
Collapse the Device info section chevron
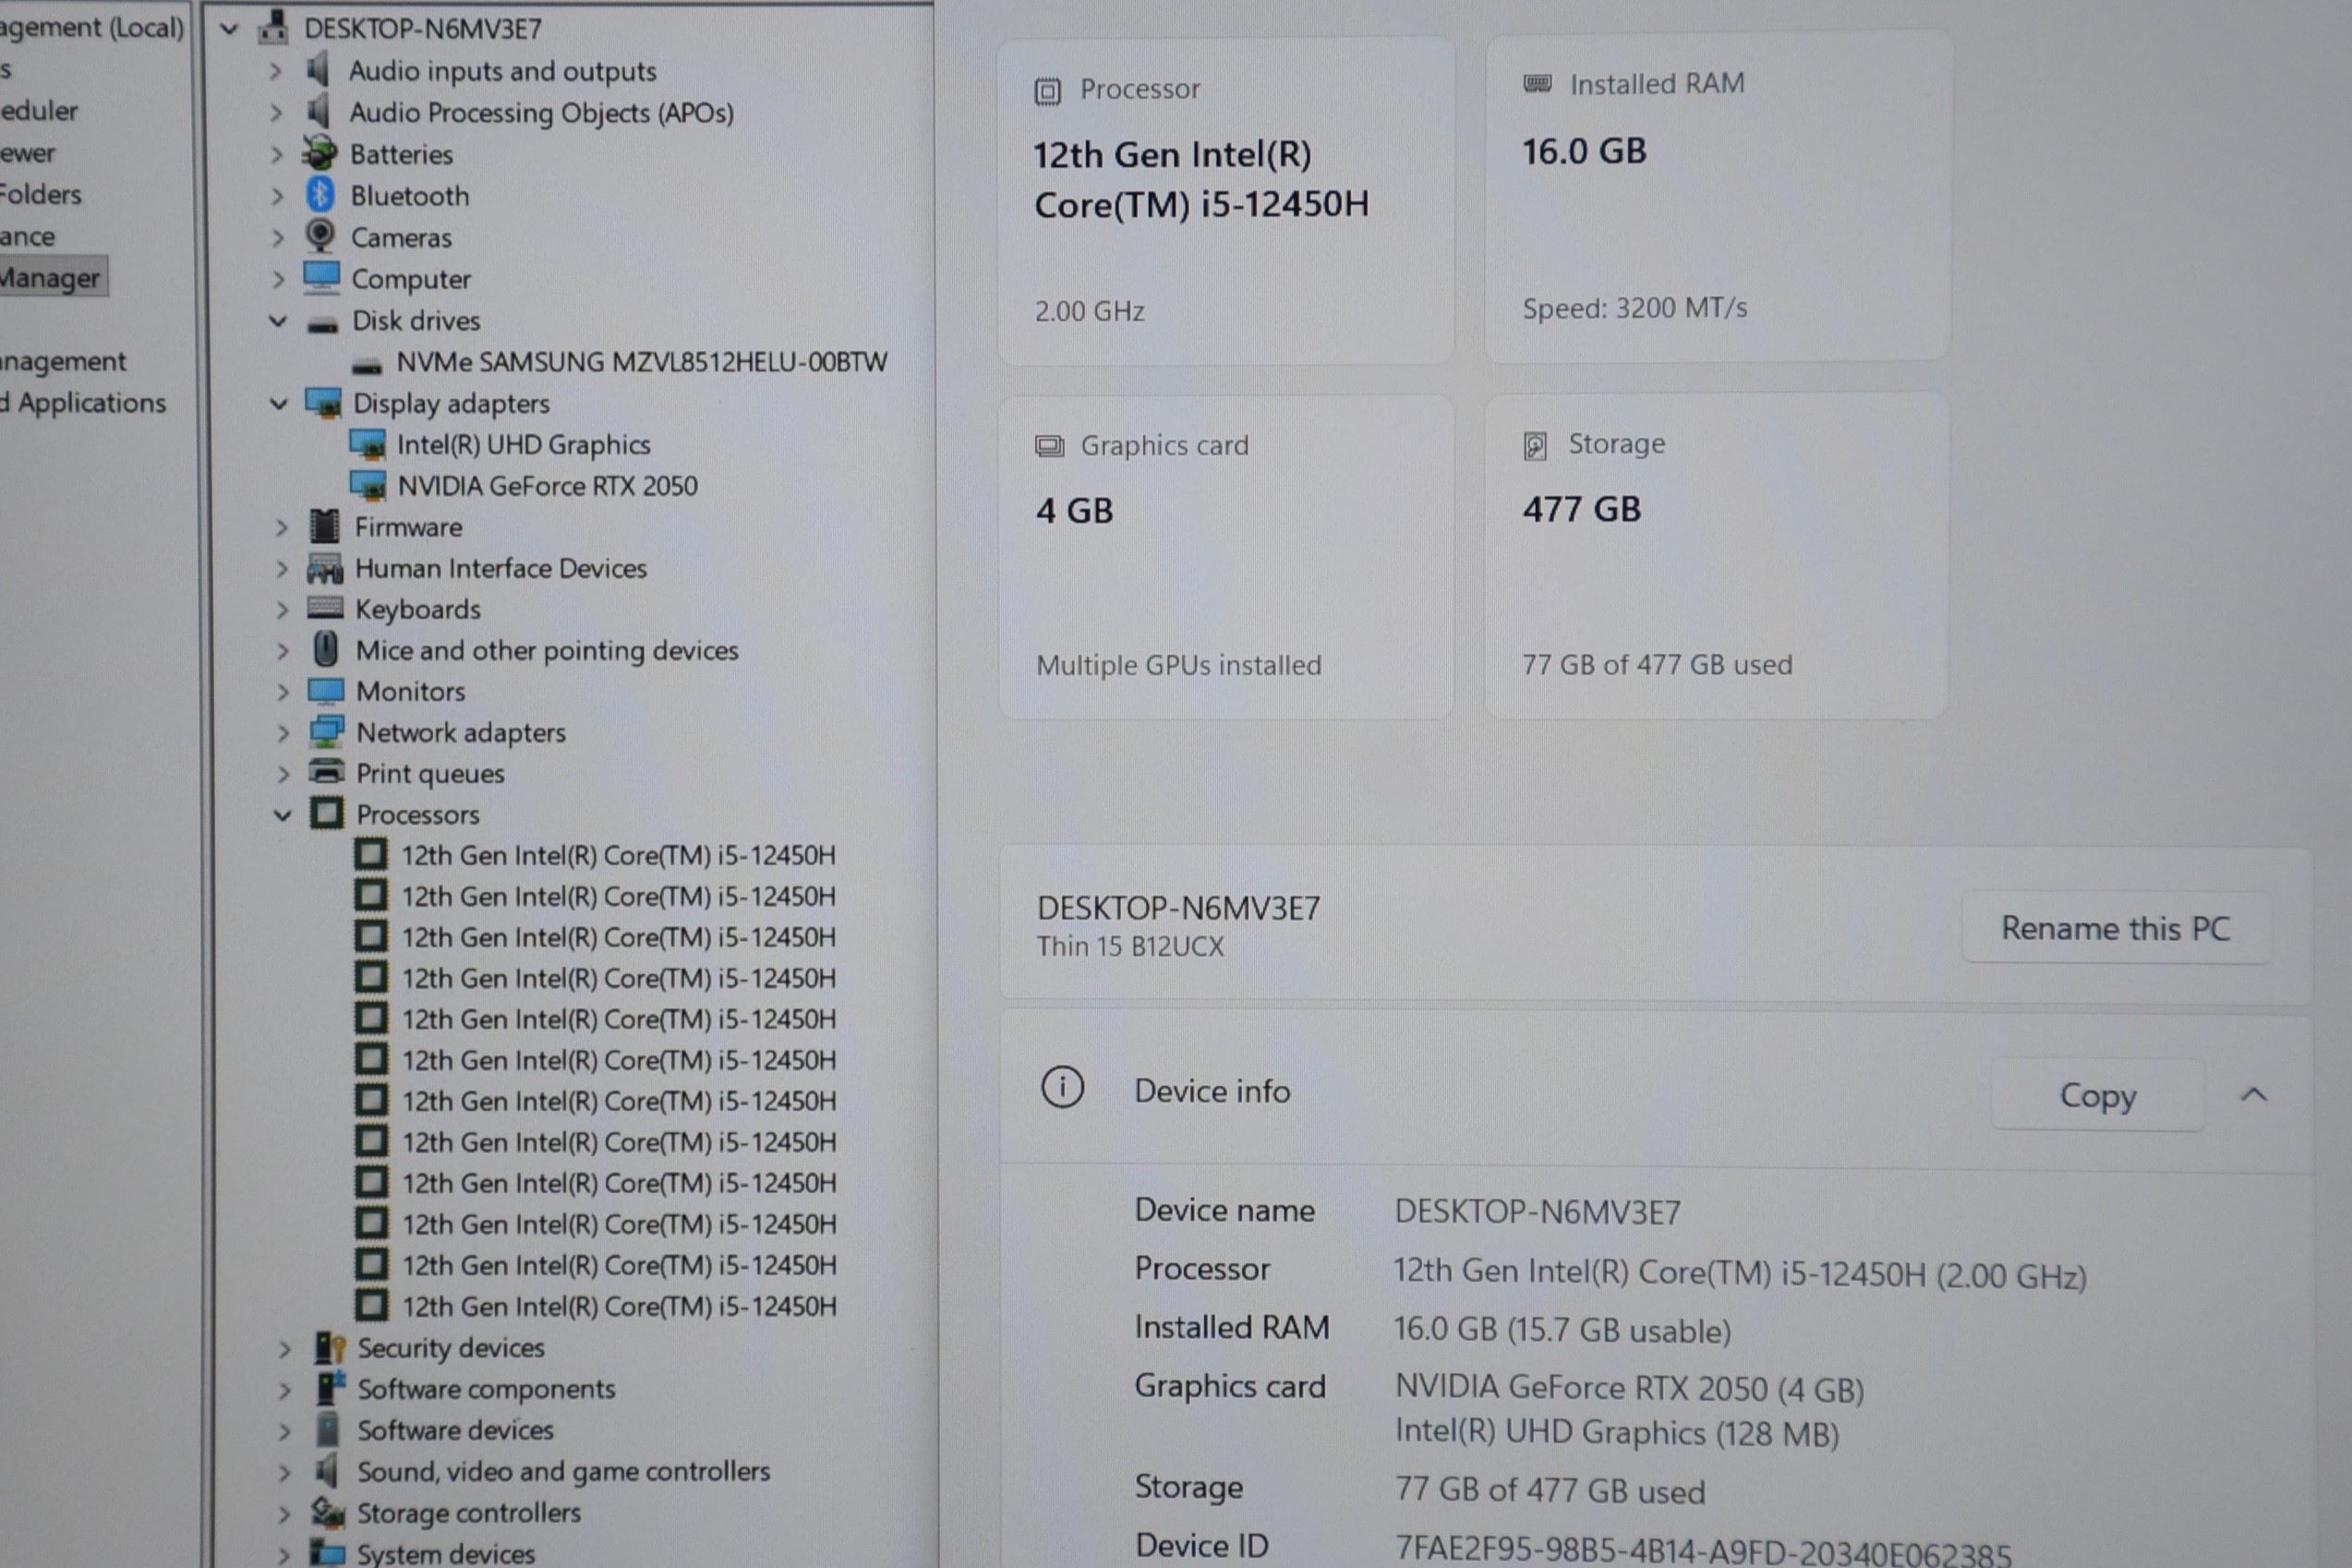click(2254, 1095)
